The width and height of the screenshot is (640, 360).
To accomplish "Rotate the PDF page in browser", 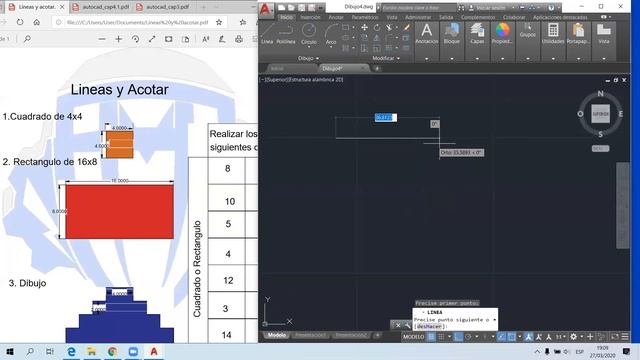I will point(135,39).
